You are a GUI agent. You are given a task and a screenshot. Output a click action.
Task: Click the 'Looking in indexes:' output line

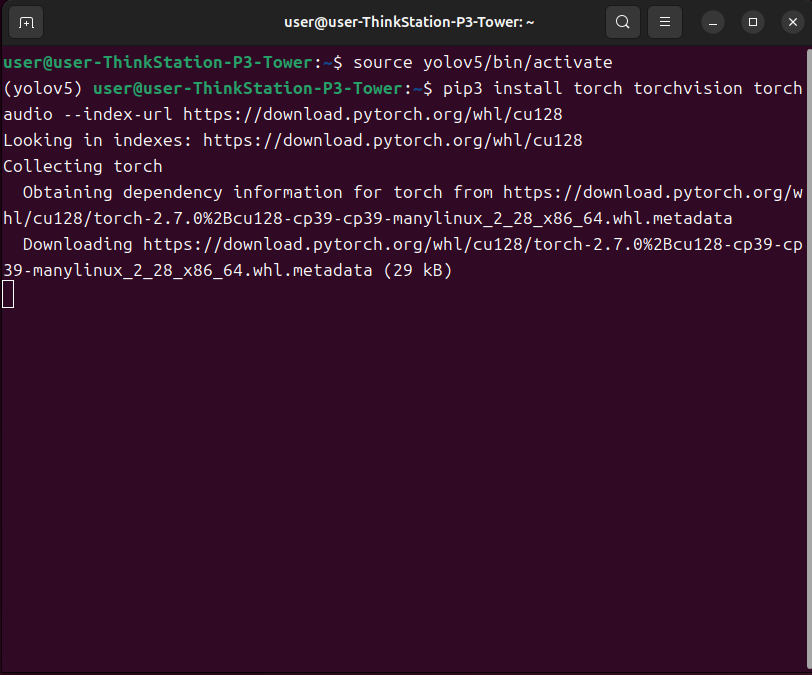coord(293,140)
